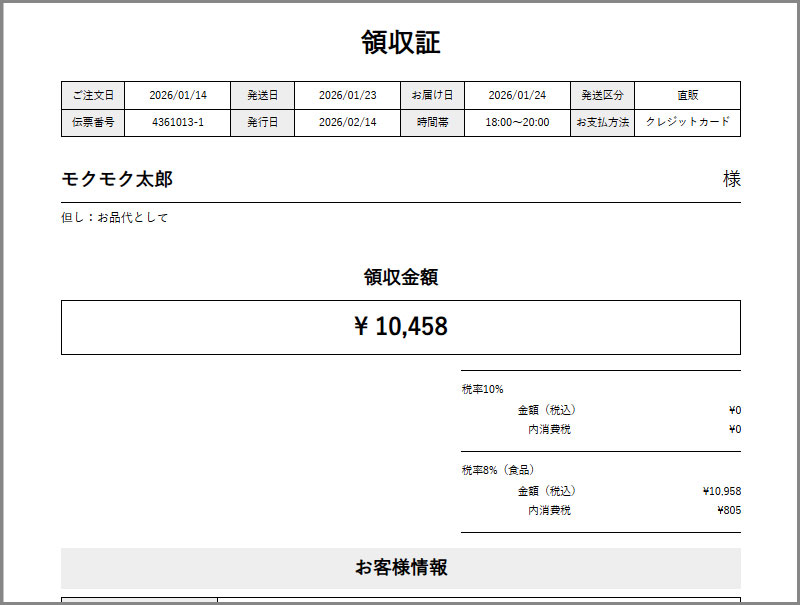Select the ¥10,958 tax-included amount
The width and height of the screenshot is (800, 605).
[x=721, y=491]
